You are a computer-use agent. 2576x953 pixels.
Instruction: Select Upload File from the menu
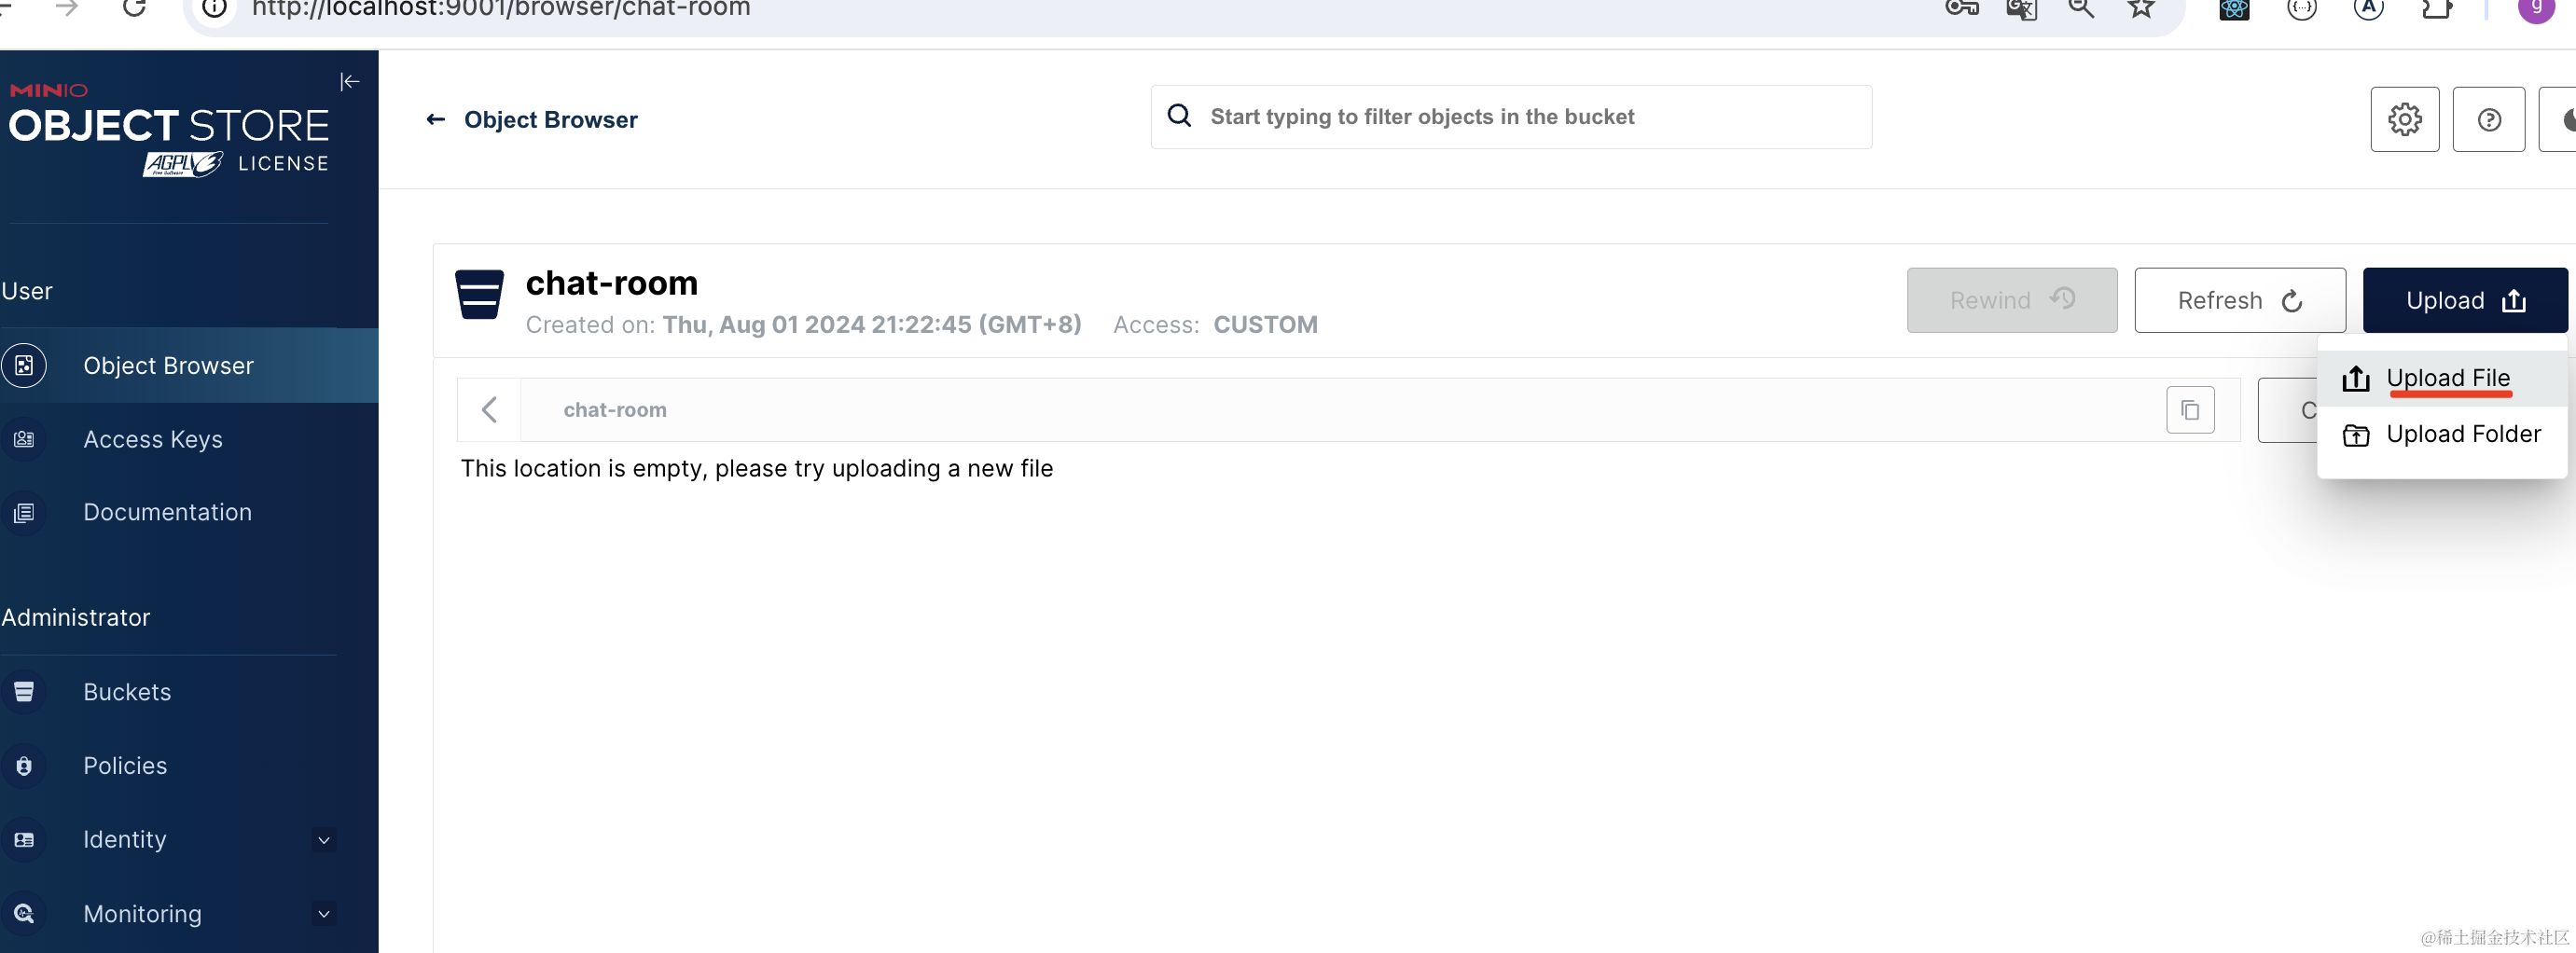[x=2446, y=378]
